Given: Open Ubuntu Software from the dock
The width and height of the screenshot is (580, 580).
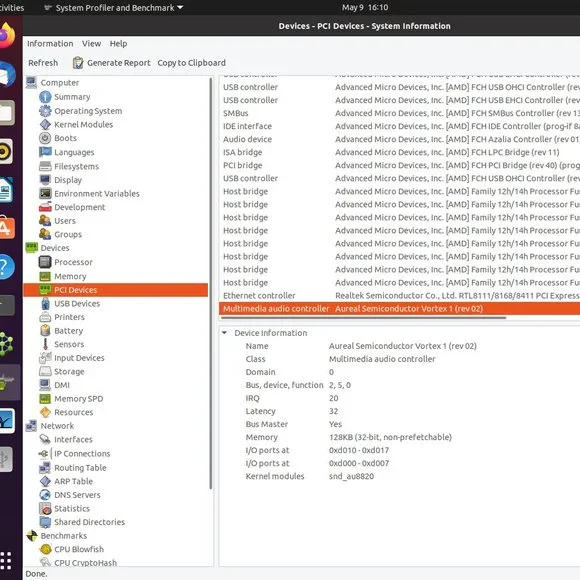Looking at the screenshot, I should point(7,228).
